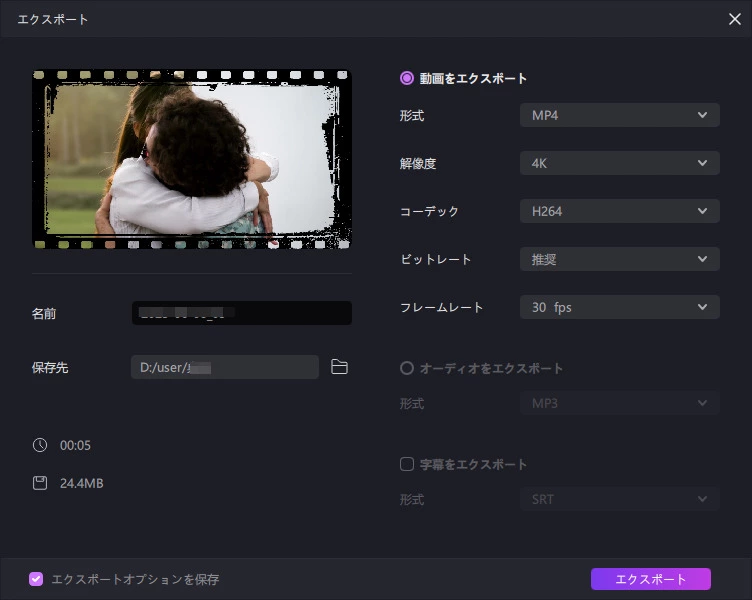
Task: Select オーディオをエクスポート radio button
Action: tap(407, 368)
